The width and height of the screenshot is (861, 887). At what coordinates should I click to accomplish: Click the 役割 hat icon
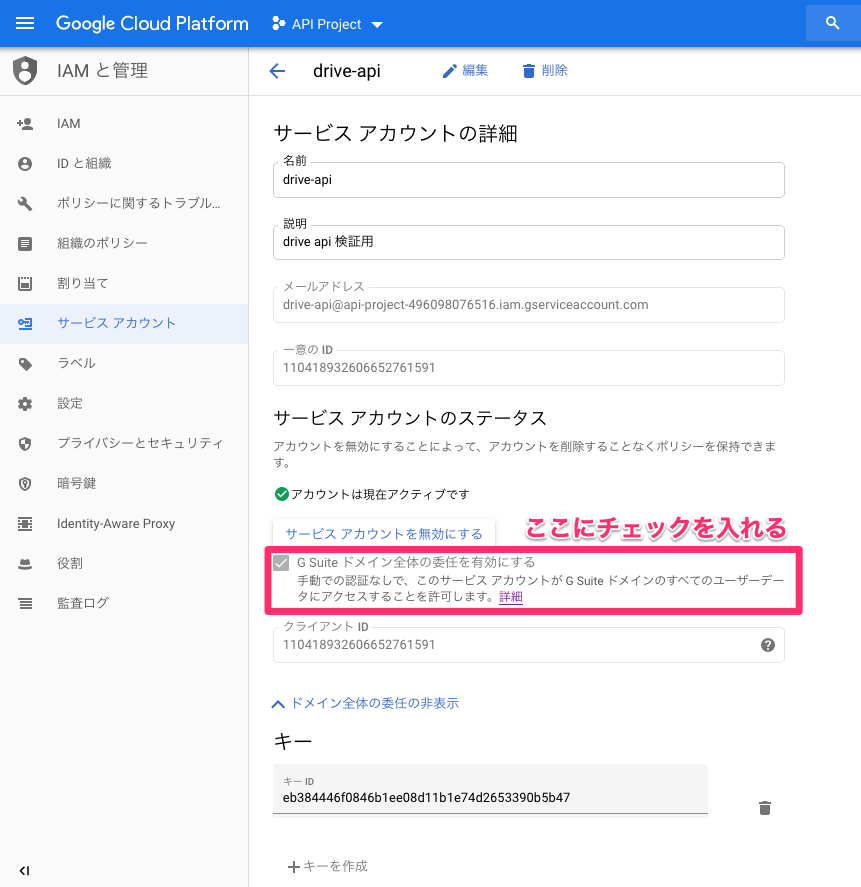25,564
